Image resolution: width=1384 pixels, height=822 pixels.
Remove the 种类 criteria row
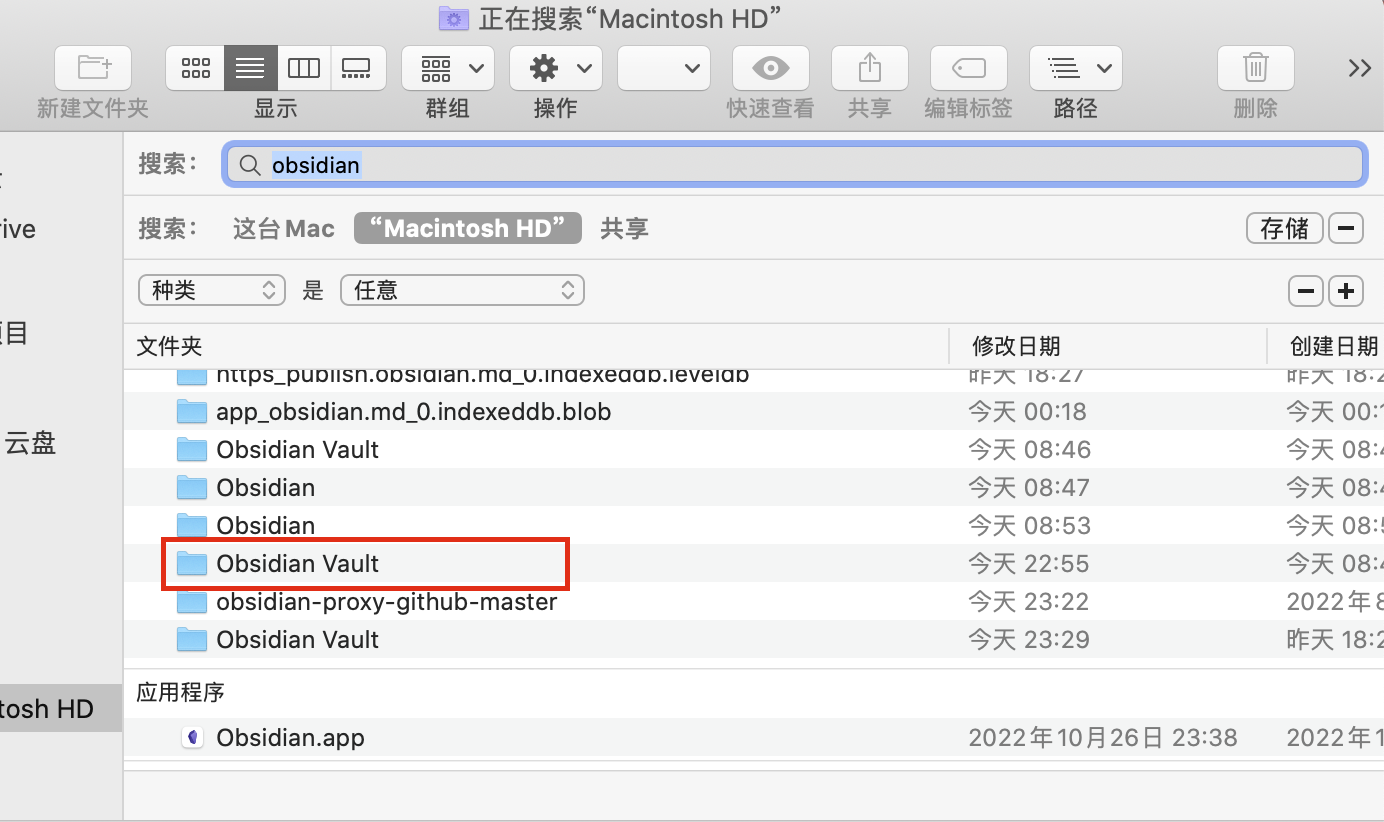coord(1306,291)
